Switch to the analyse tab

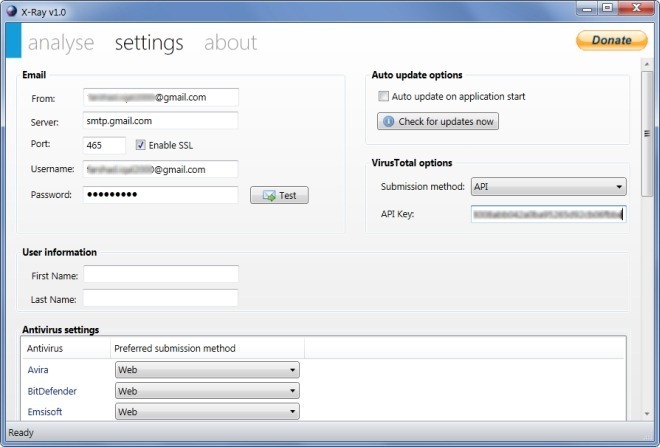61,43
